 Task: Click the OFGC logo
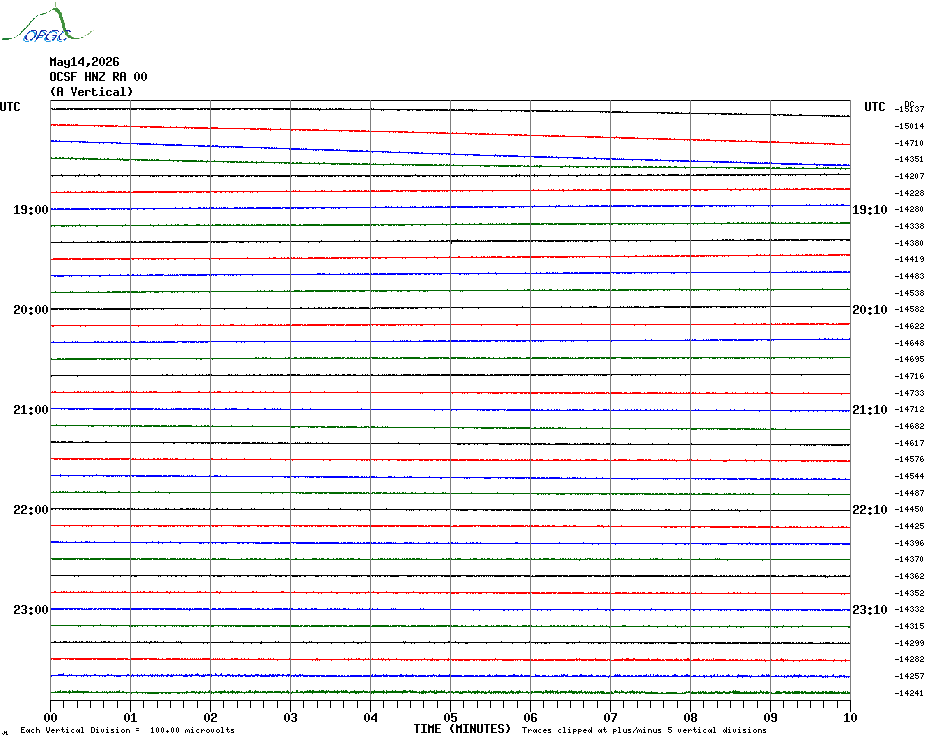click(47, 24)
